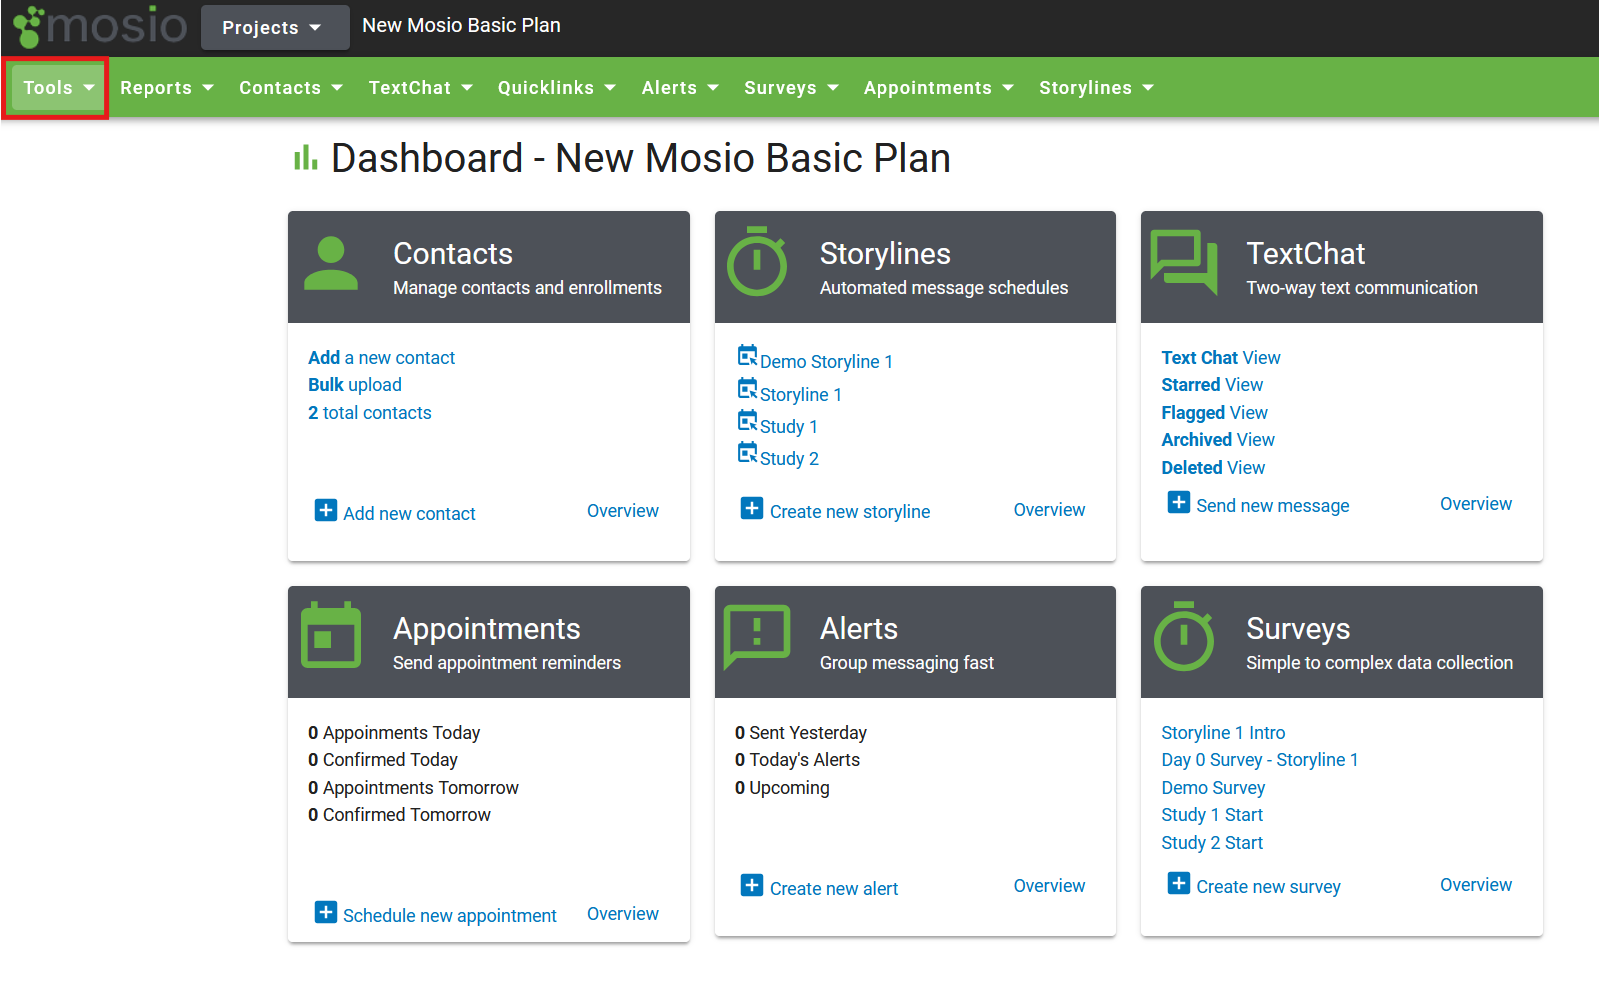Image resolution: width=1599 pixels, height=1002 pixels.
Task: Click plus icon beside Create new survey
Action: pos(1179,883)
